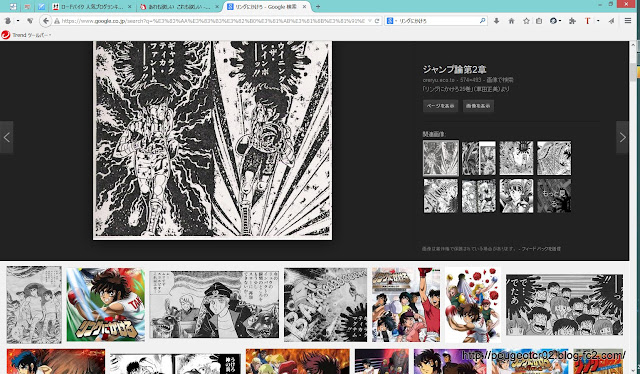Open the colorful リングにかけろ logo boxer image
Image resolution: width=640 pixels, height=374 pixels.
(x=106, y=305)
